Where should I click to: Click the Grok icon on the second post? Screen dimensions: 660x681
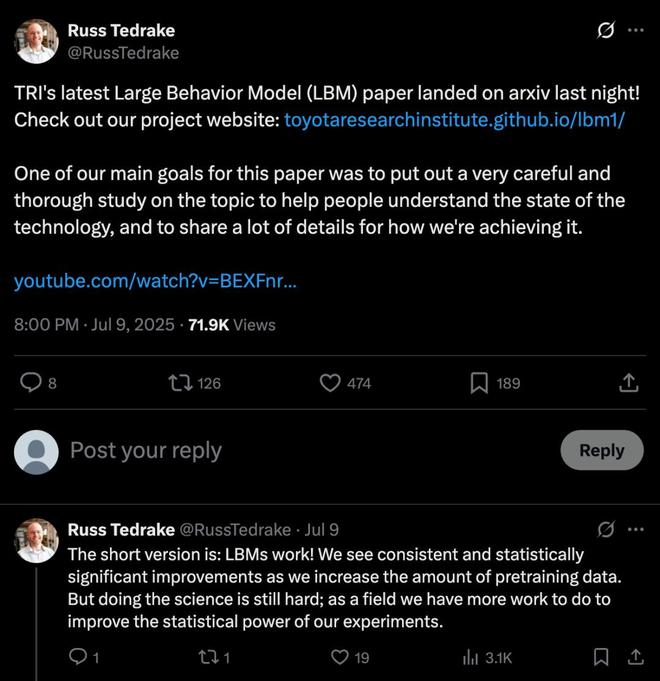tap(605, 529)
